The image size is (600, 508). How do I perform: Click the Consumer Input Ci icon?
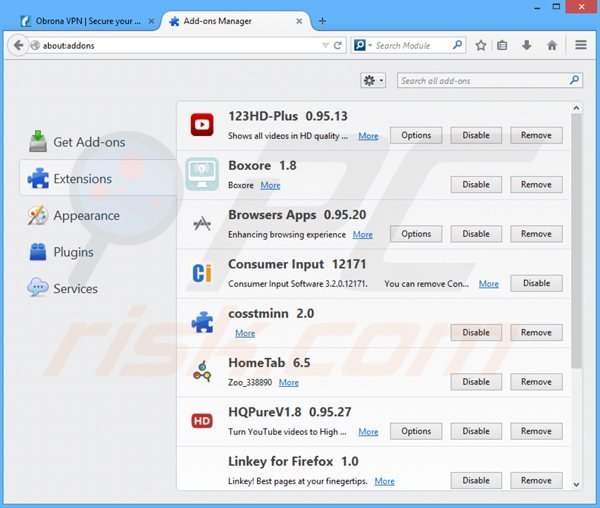pos(202,273)
